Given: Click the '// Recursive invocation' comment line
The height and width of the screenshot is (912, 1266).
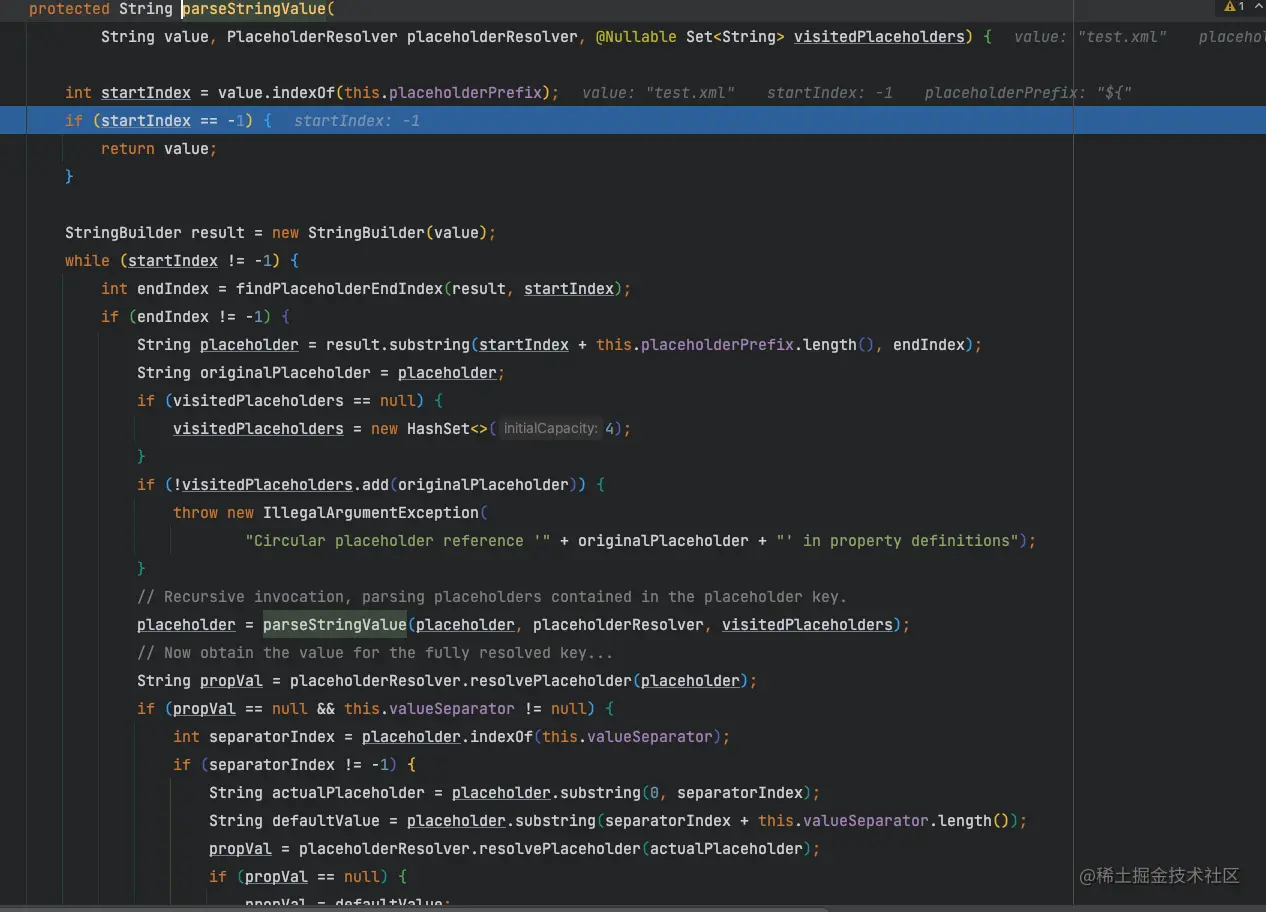Looking at the screenshot, I should coord(492,596).
